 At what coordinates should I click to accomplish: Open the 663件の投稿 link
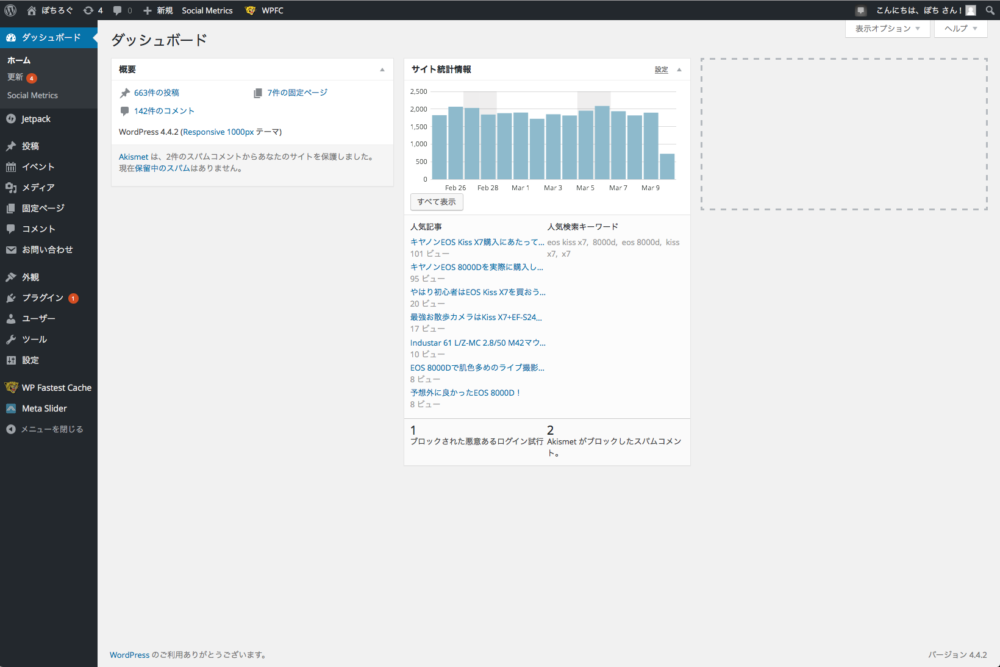(156, 93)
